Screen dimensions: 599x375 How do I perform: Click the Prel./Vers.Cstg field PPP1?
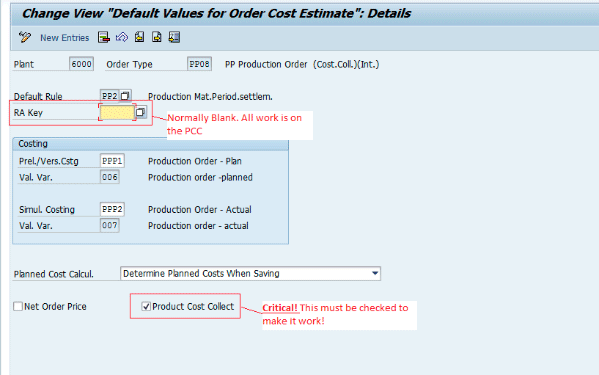pos(112,161)
